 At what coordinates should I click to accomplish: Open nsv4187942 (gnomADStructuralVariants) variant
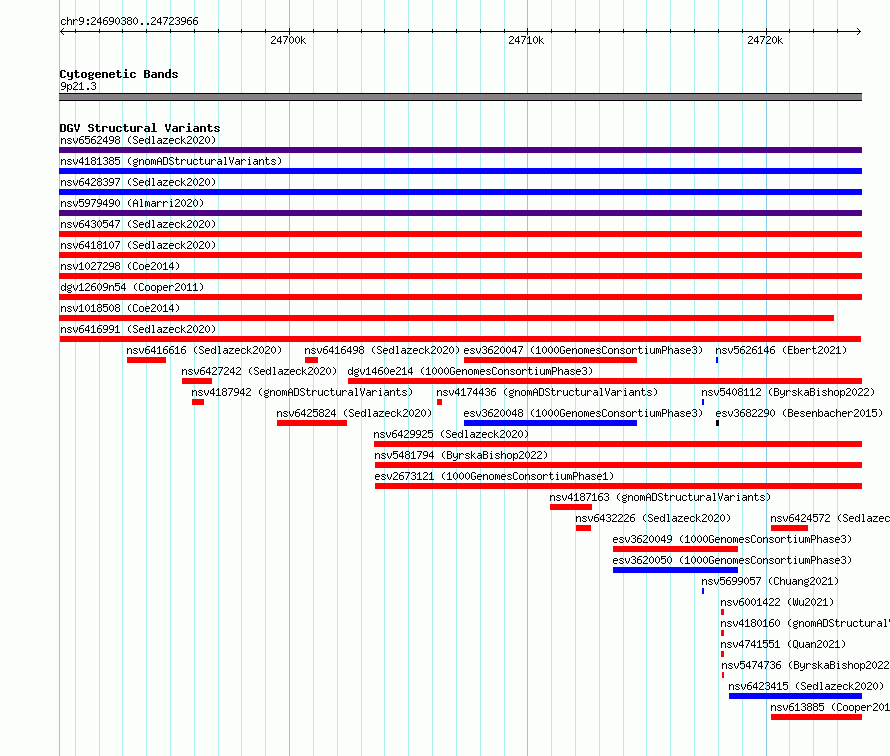[x=302, y=392]
